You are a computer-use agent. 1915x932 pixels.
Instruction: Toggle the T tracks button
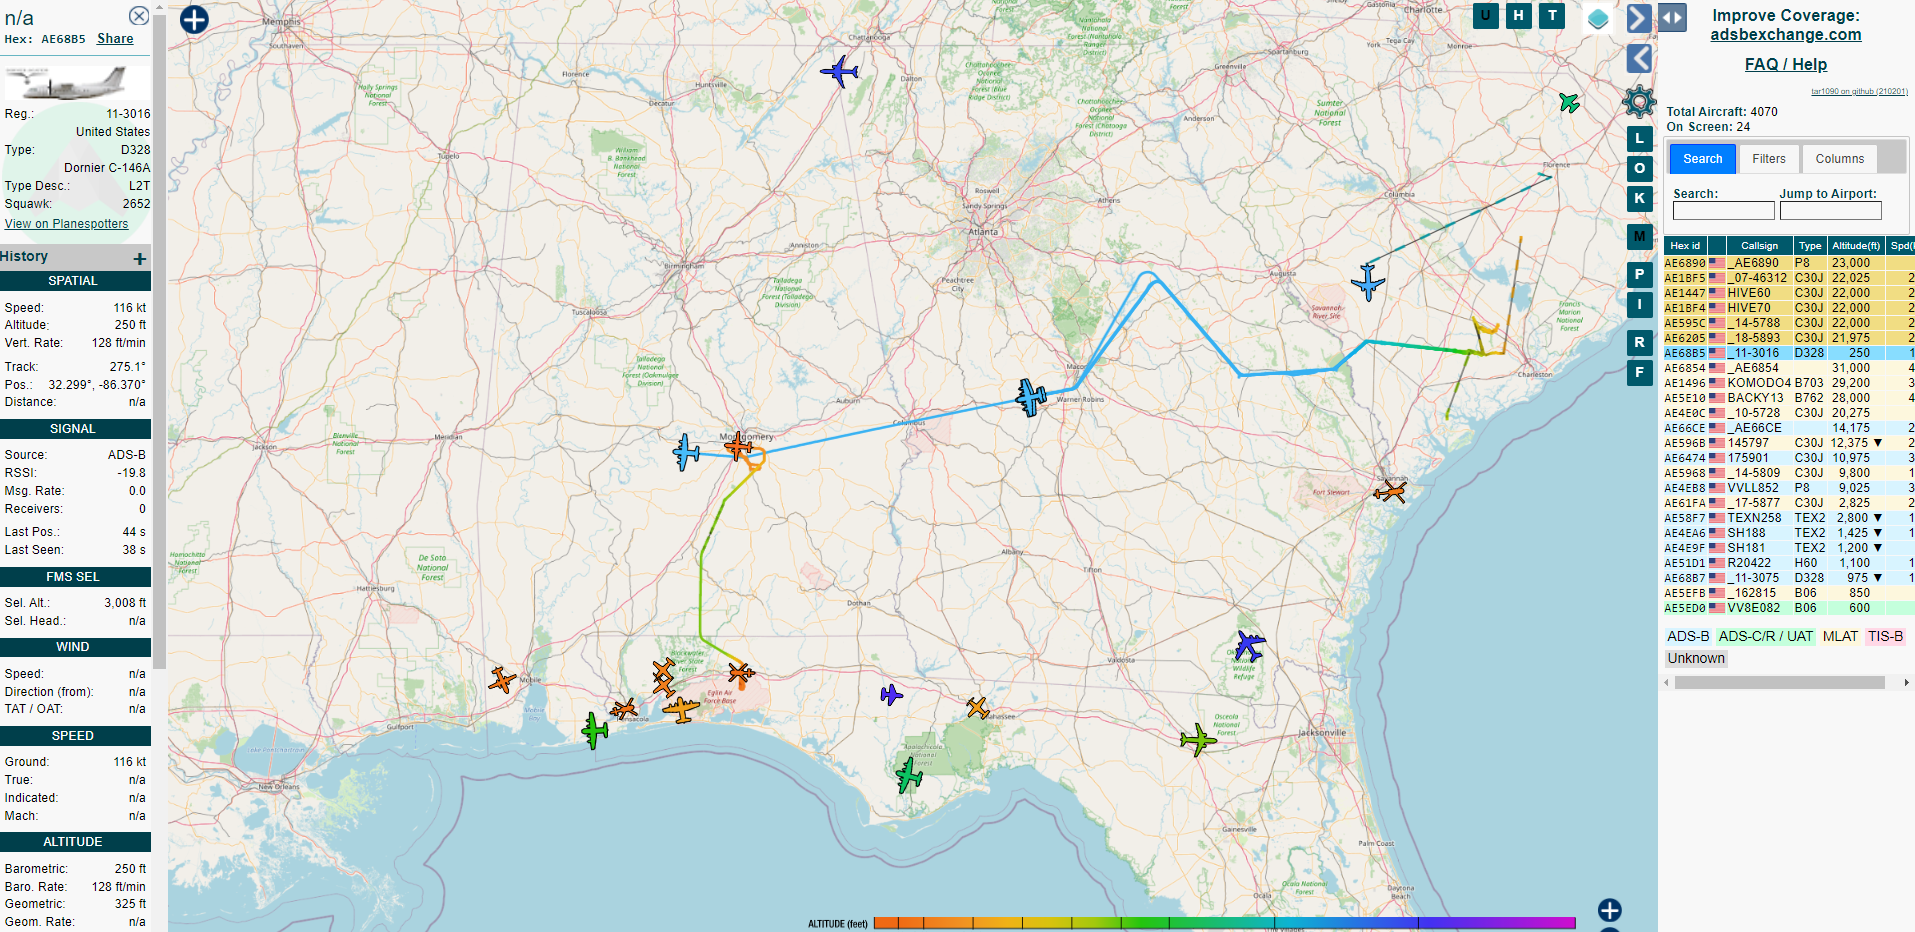[1552, 15]
